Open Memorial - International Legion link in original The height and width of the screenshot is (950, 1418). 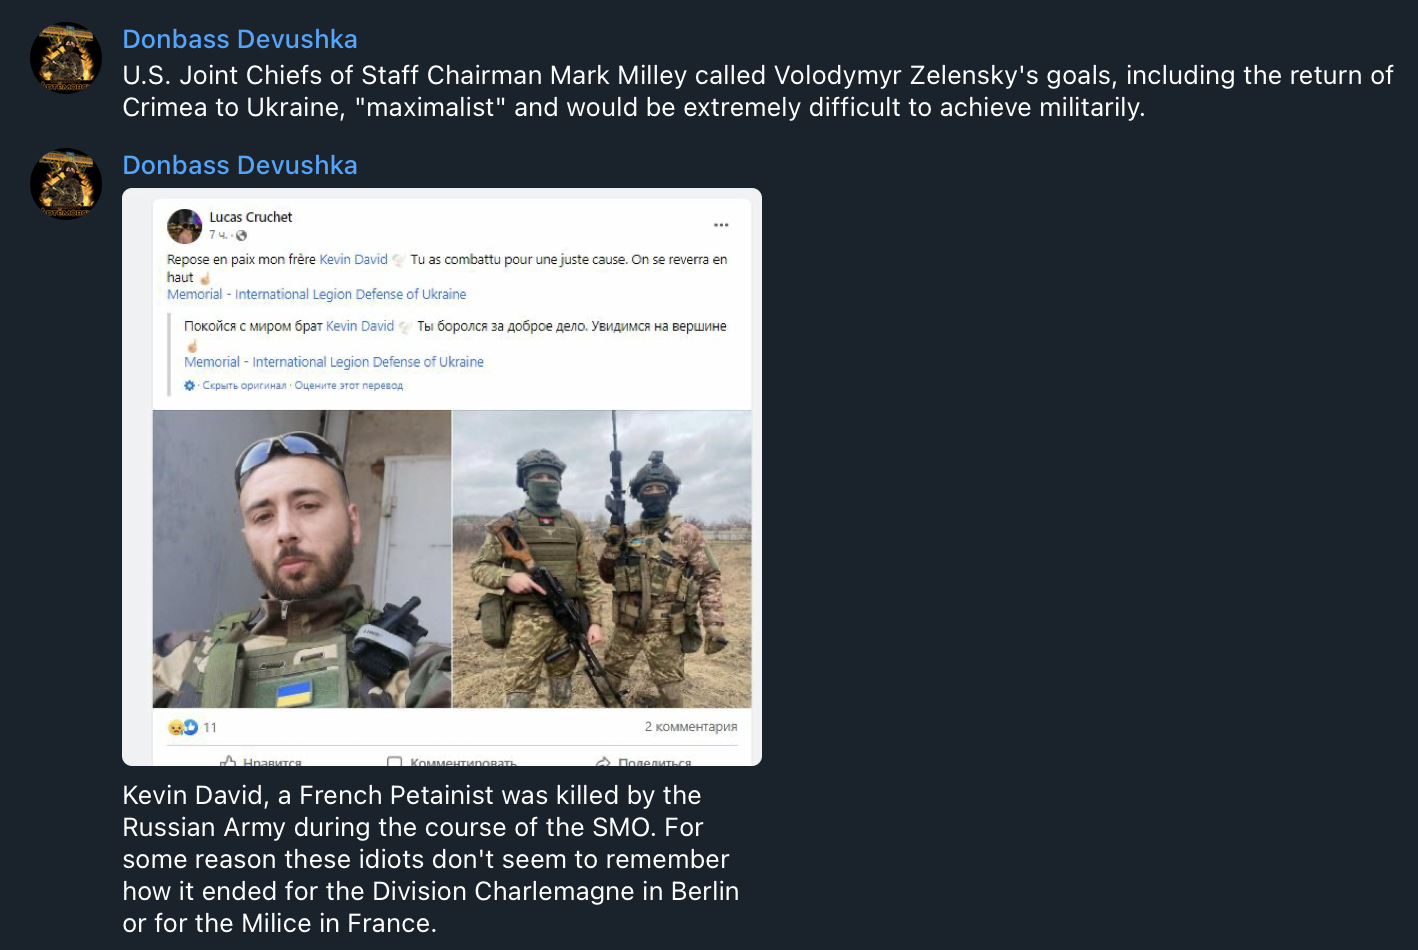(317, 294)
